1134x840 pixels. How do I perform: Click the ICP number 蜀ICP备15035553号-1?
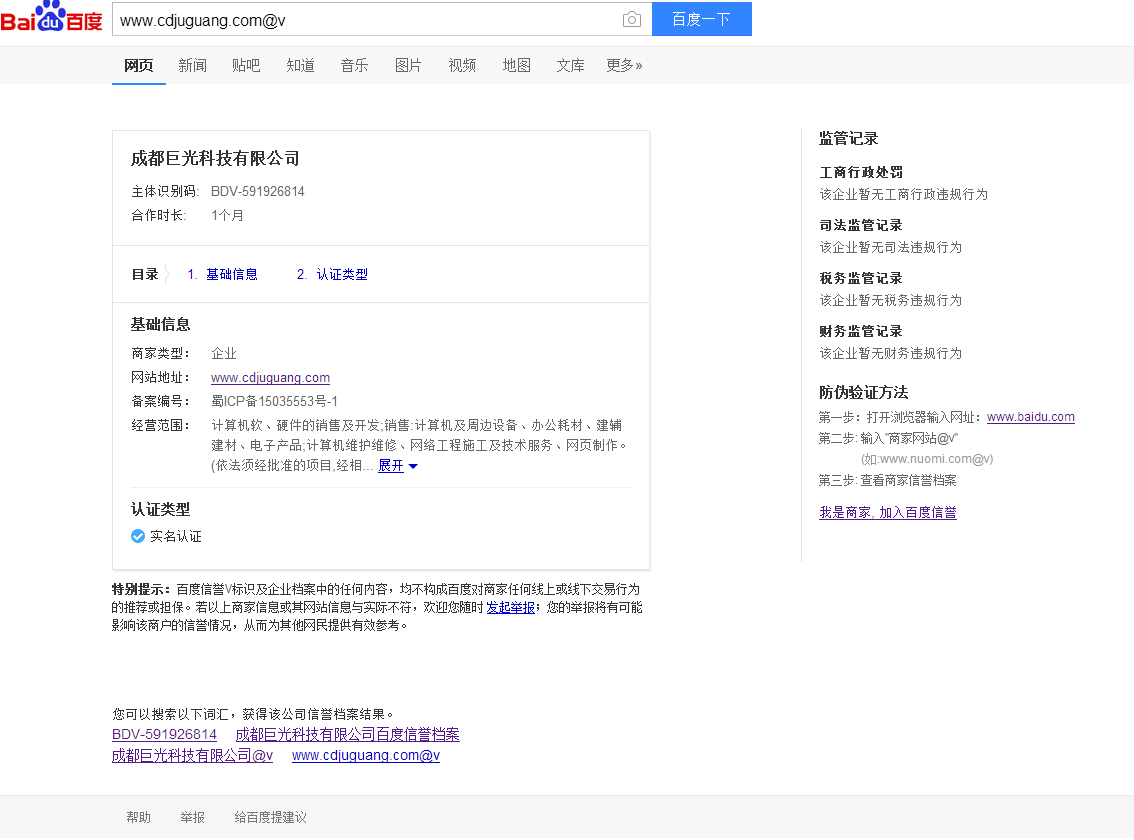274,402
